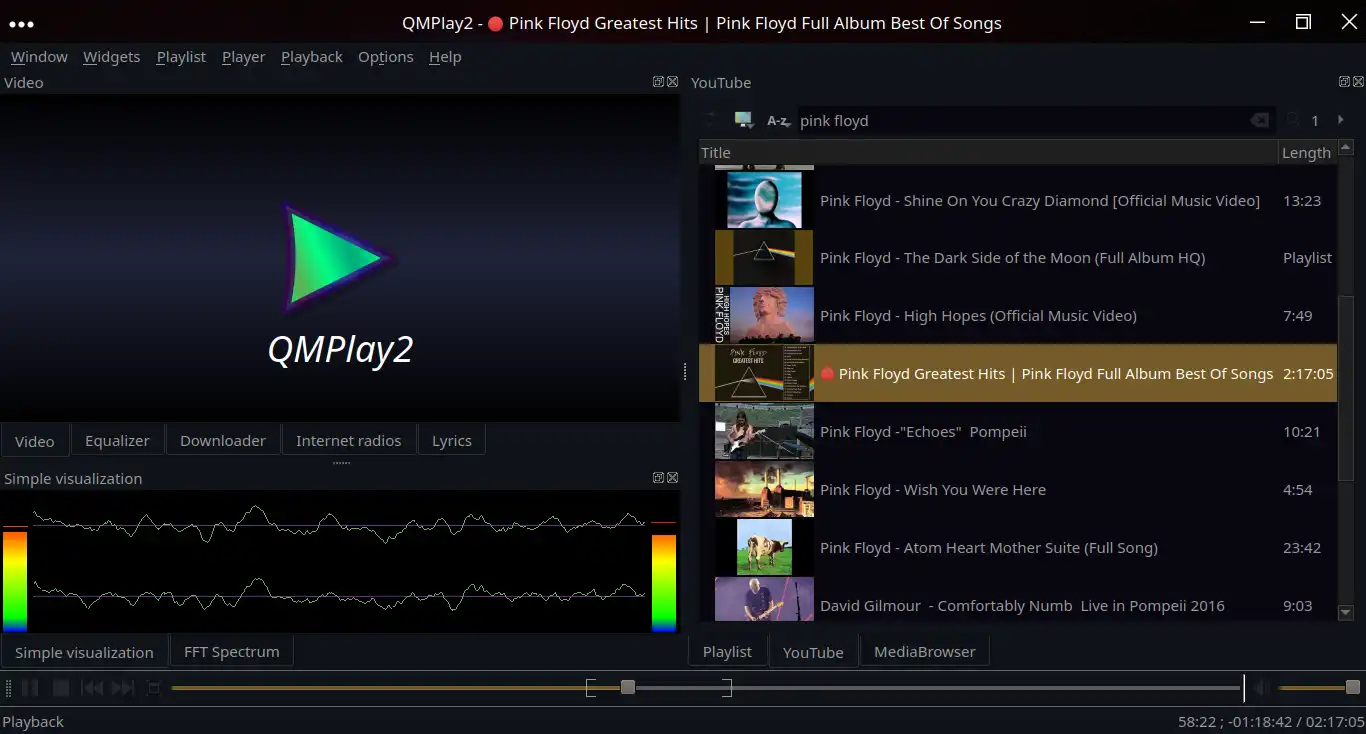Open the Options menu

385,57
